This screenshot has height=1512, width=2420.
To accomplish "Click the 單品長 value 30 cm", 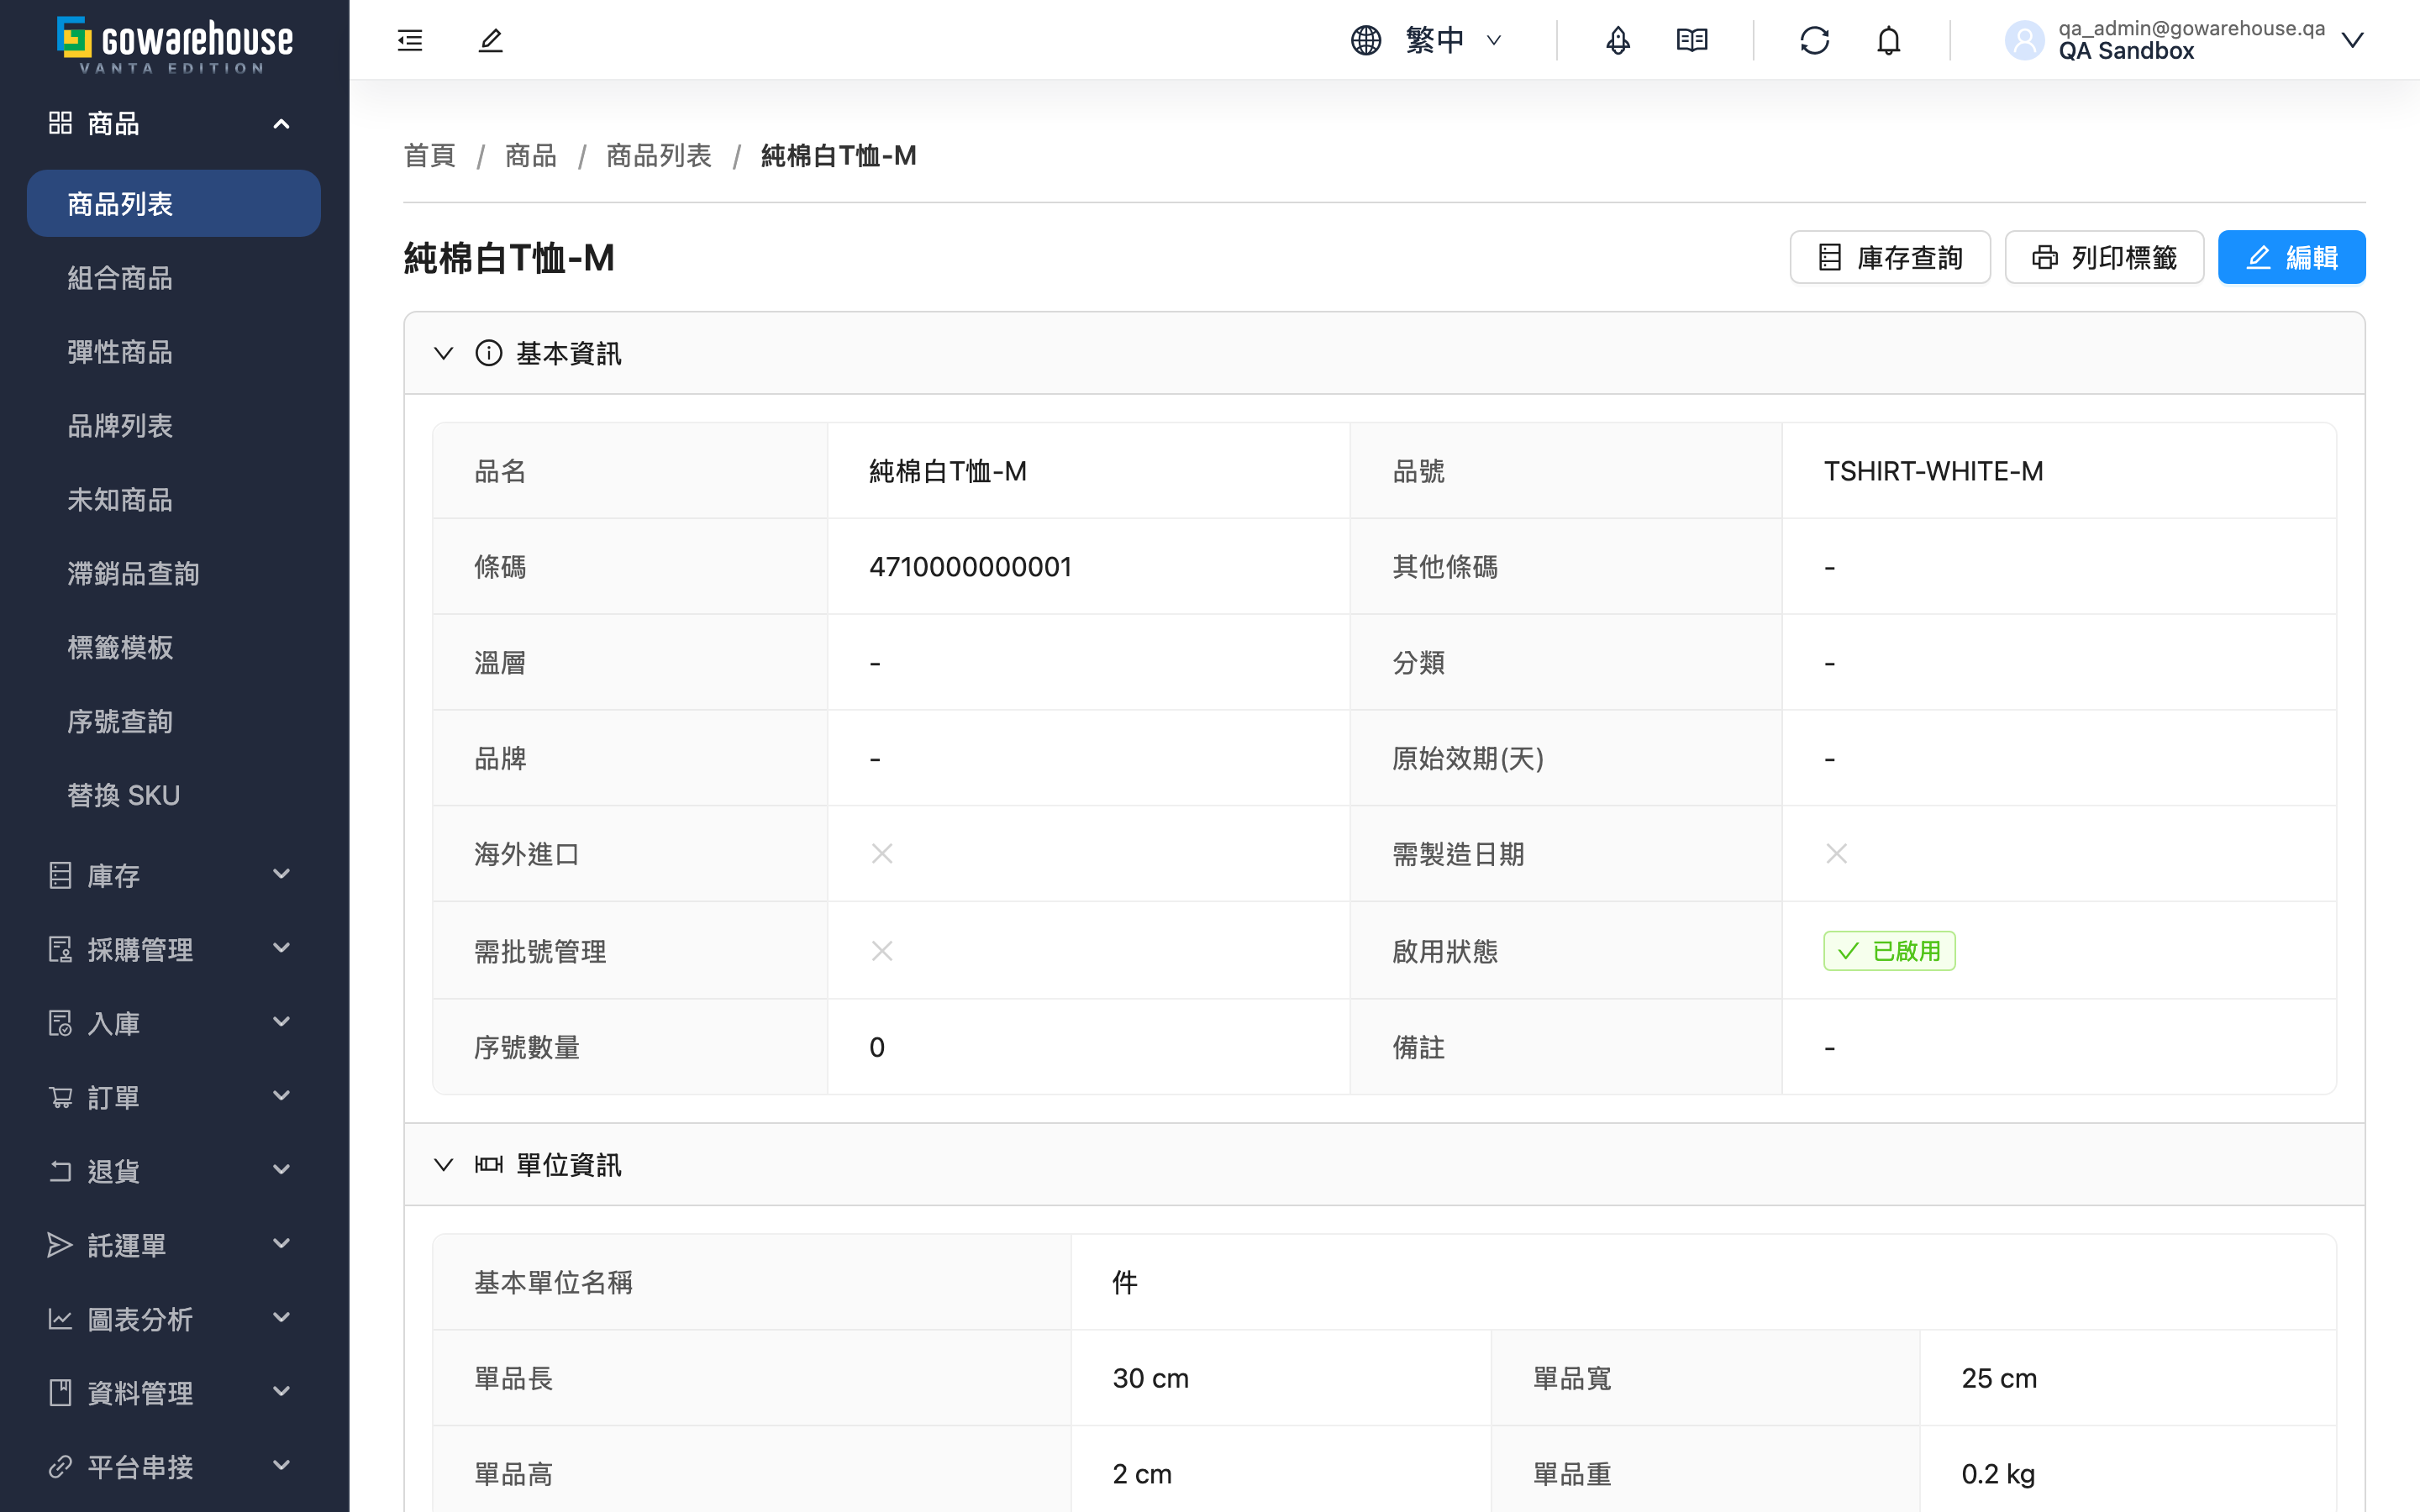I will coord(1150,1378).
